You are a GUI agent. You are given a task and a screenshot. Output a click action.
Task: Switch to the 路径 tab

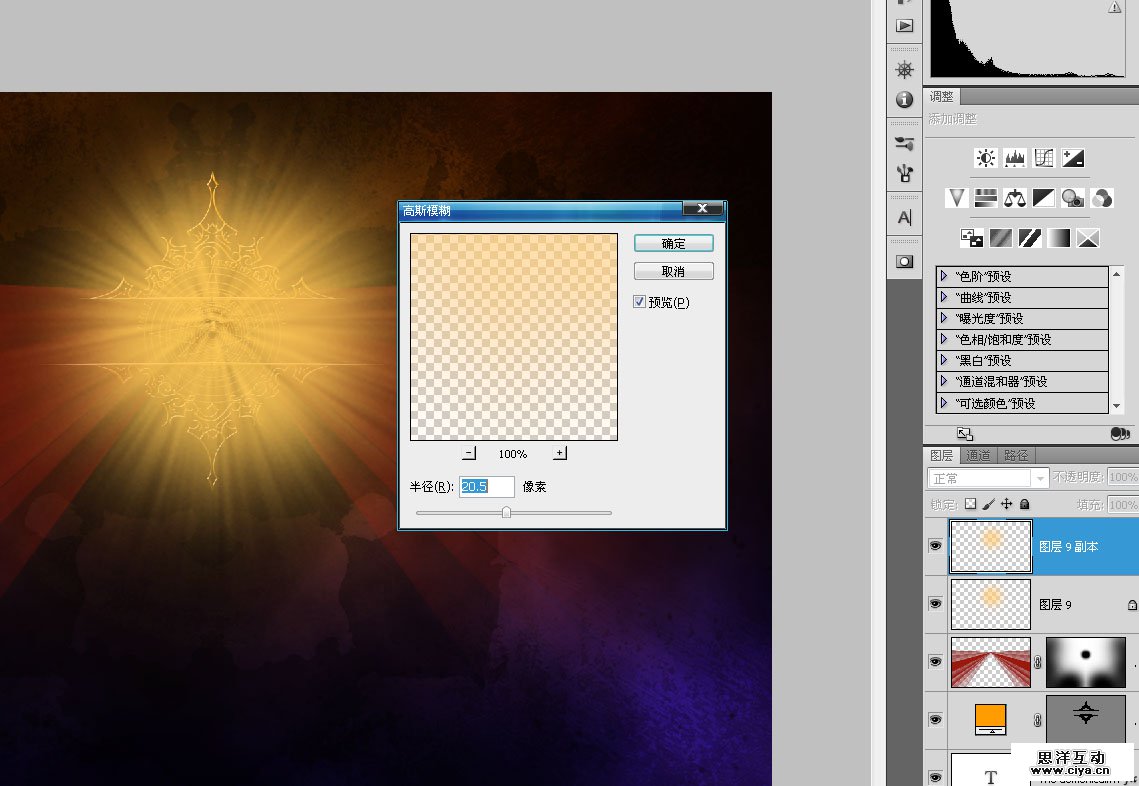tap(1015, 456)
